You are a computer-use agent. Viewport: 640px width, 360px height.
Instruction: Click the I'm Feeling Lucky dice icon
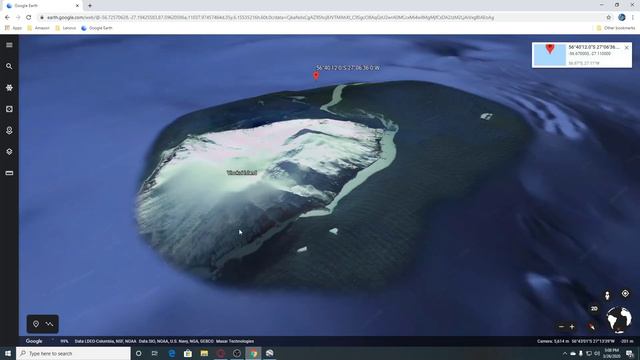[x=9, y=109]
